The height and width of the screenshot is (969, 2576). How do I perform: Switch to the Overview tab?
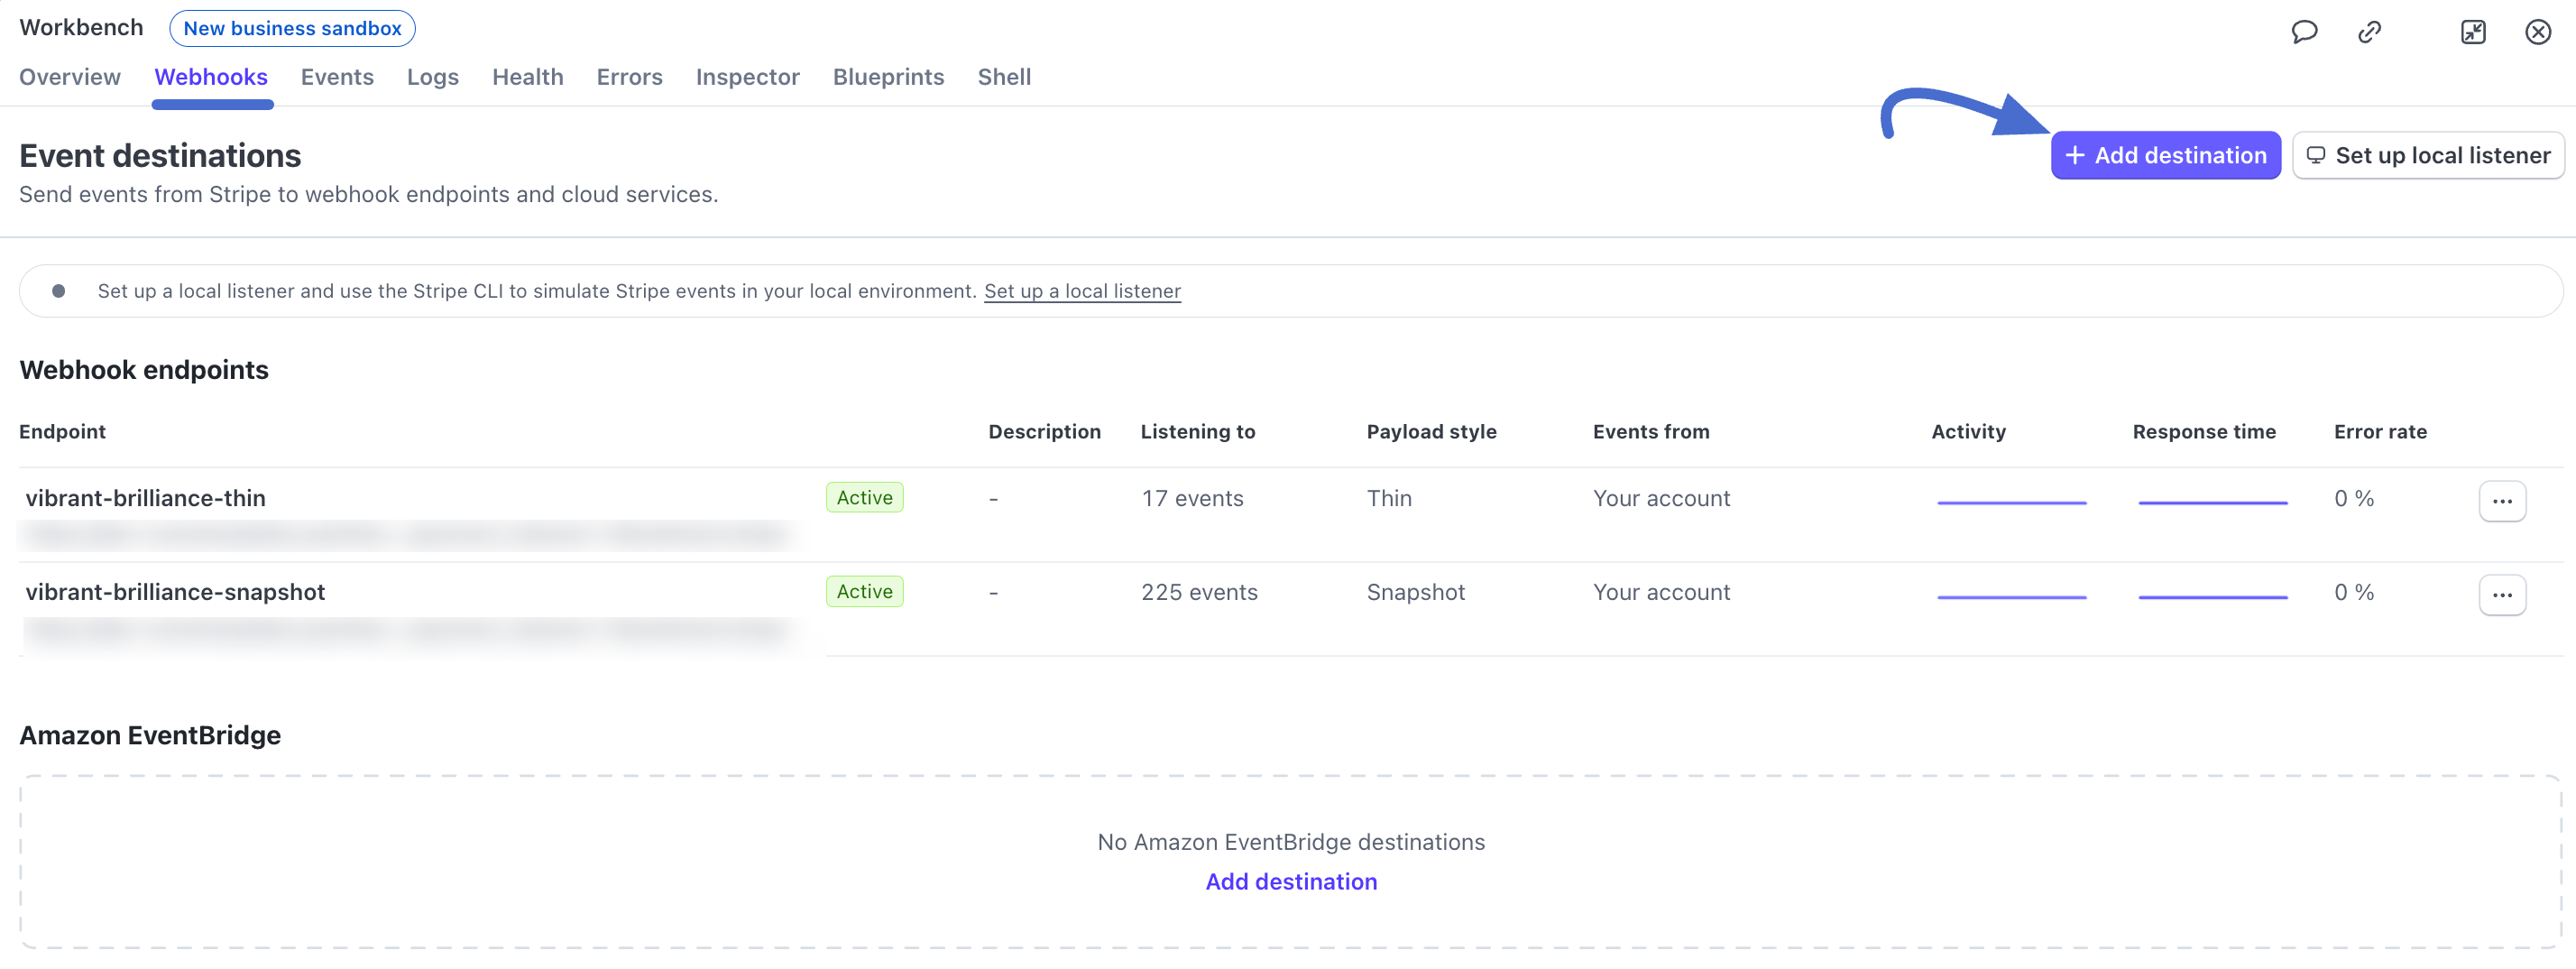tap(70, 77)
